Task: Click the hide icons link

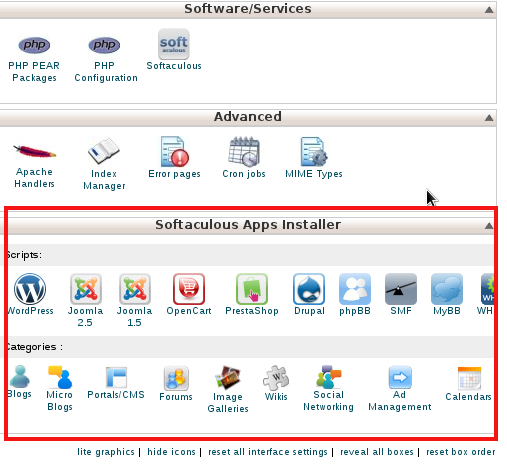Action: click(171, 452)
